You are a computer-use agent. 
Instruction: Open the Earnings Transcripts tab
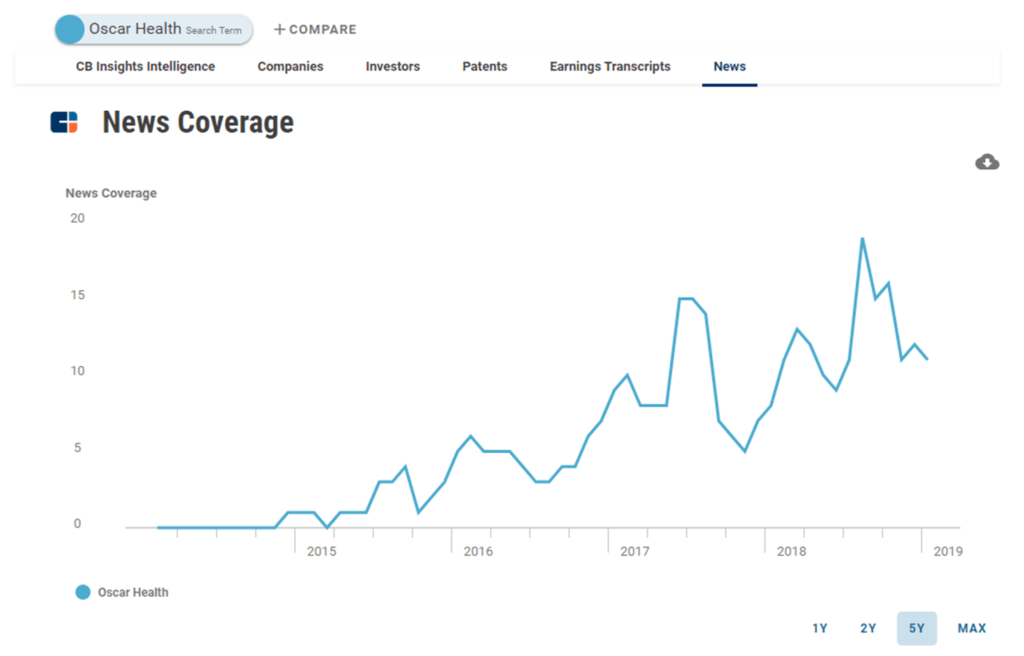pyautogui.click(x=609, y=66)
